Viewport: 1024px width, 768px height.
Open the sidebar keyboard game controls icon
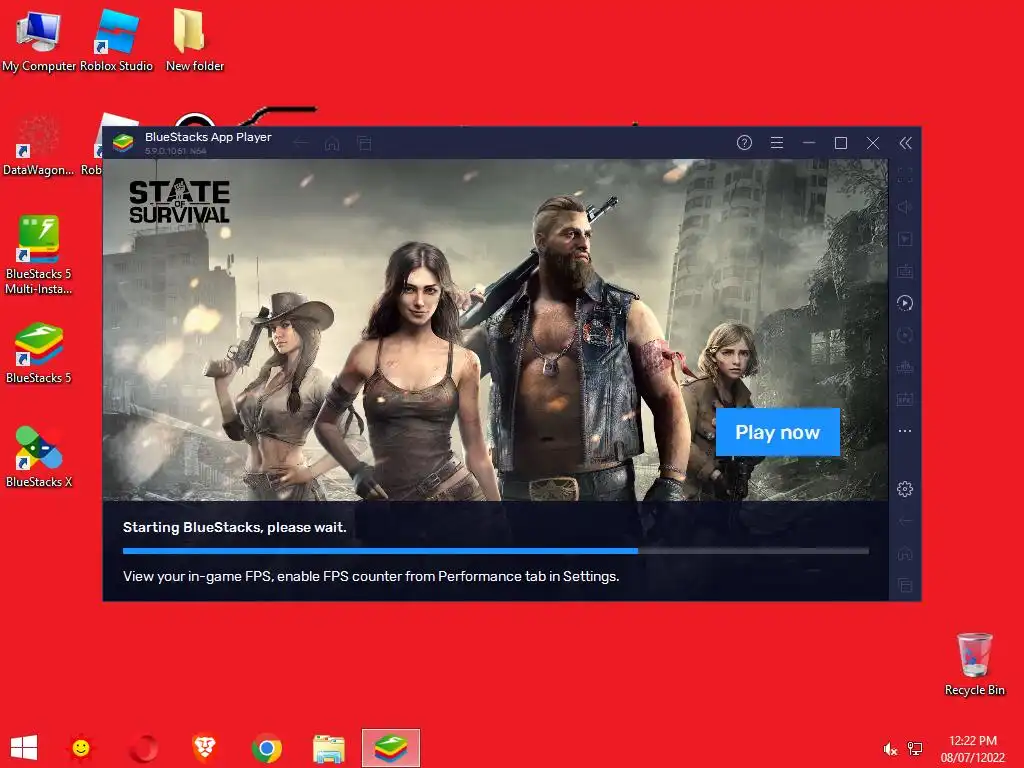(x=904, y=271)
